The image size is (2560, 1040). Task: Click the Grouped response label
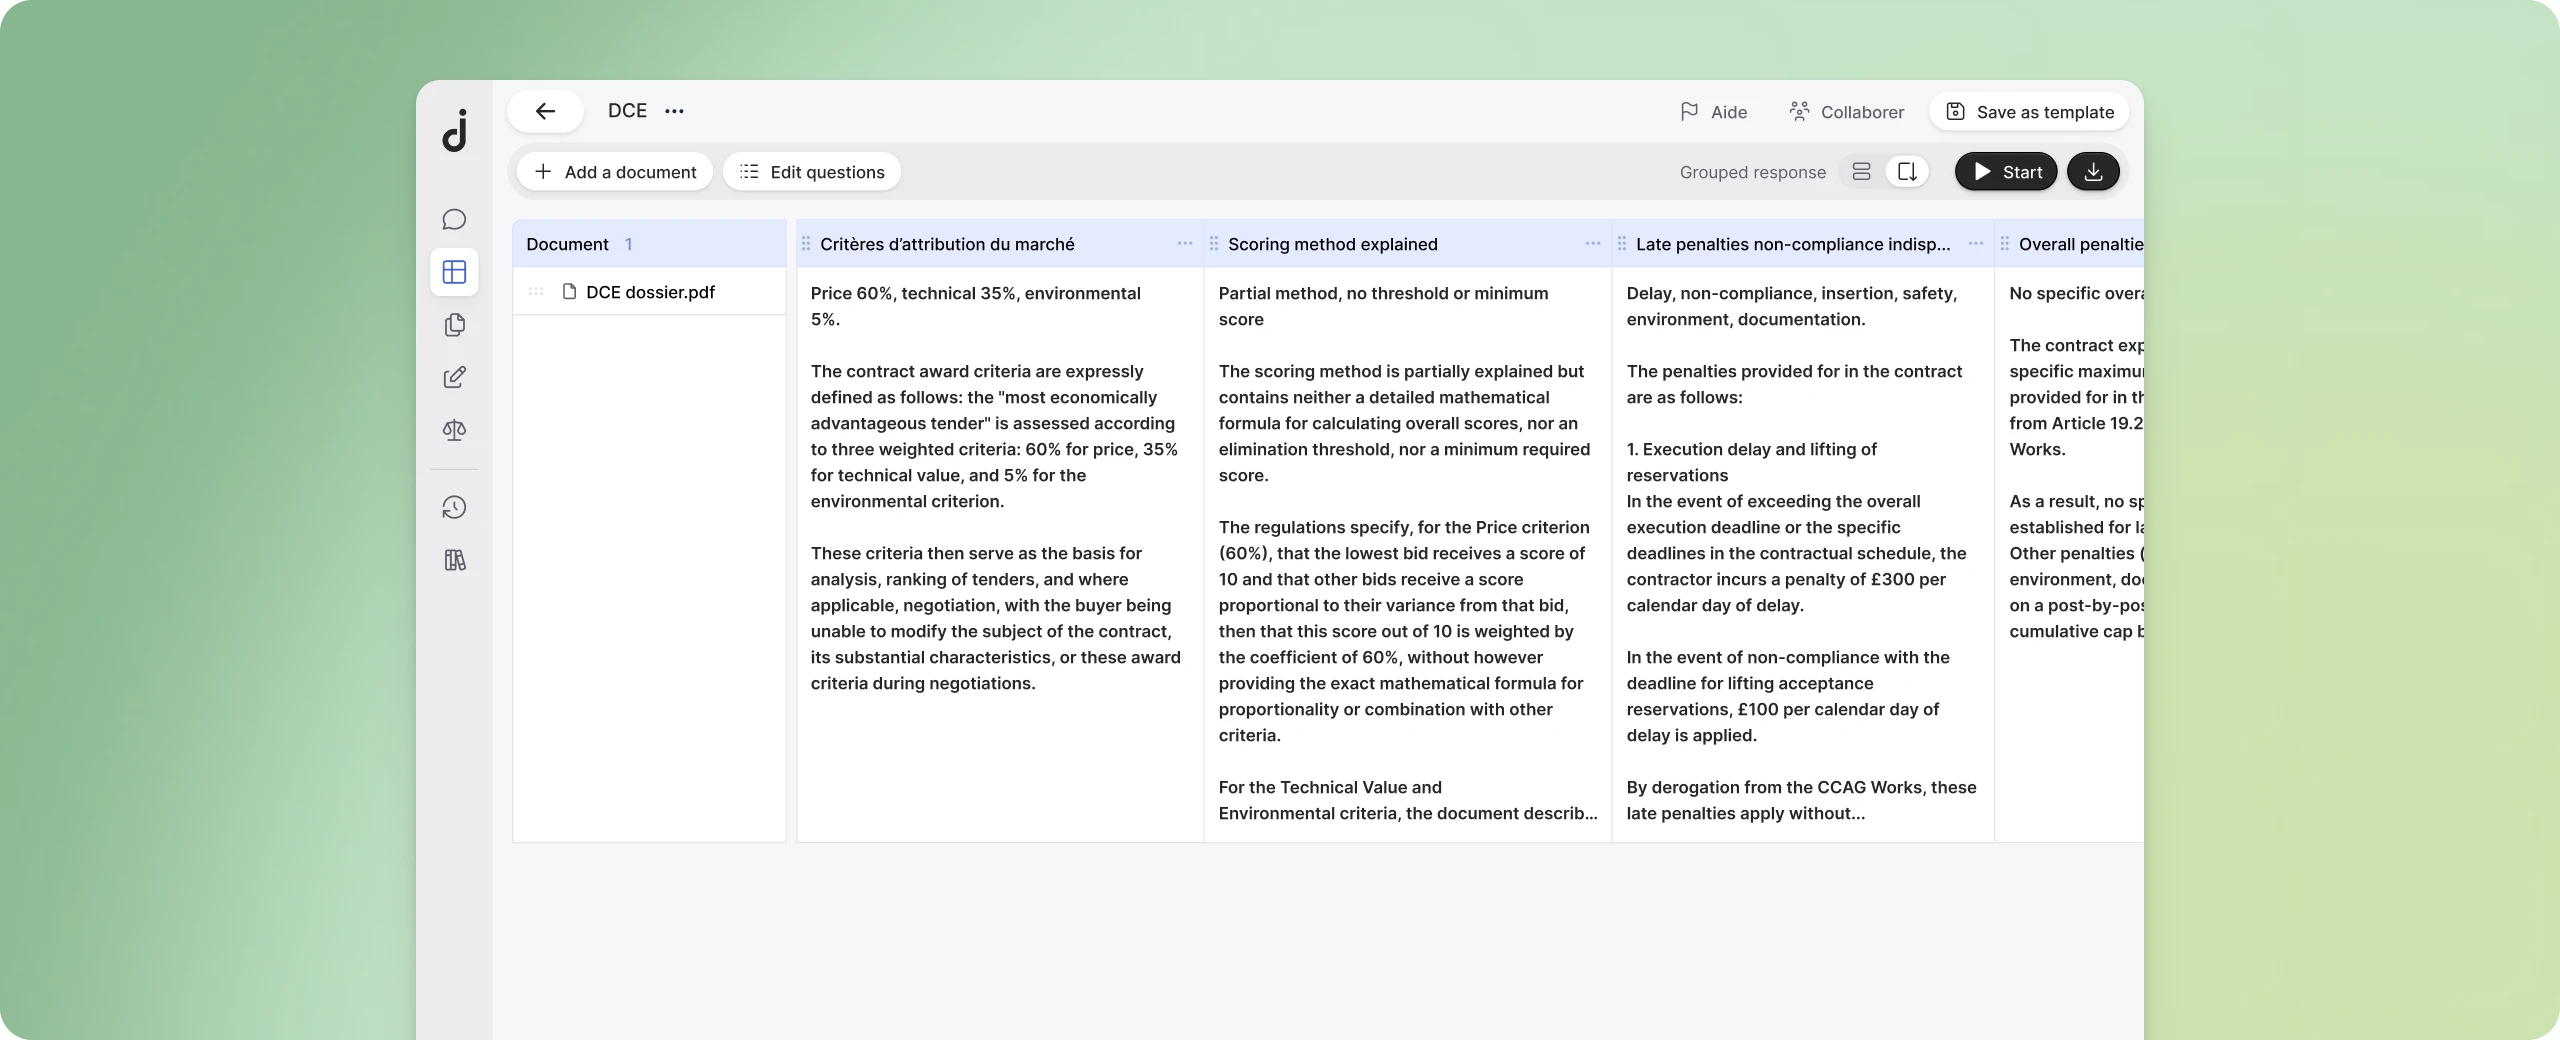click(x=1753, y=172)
